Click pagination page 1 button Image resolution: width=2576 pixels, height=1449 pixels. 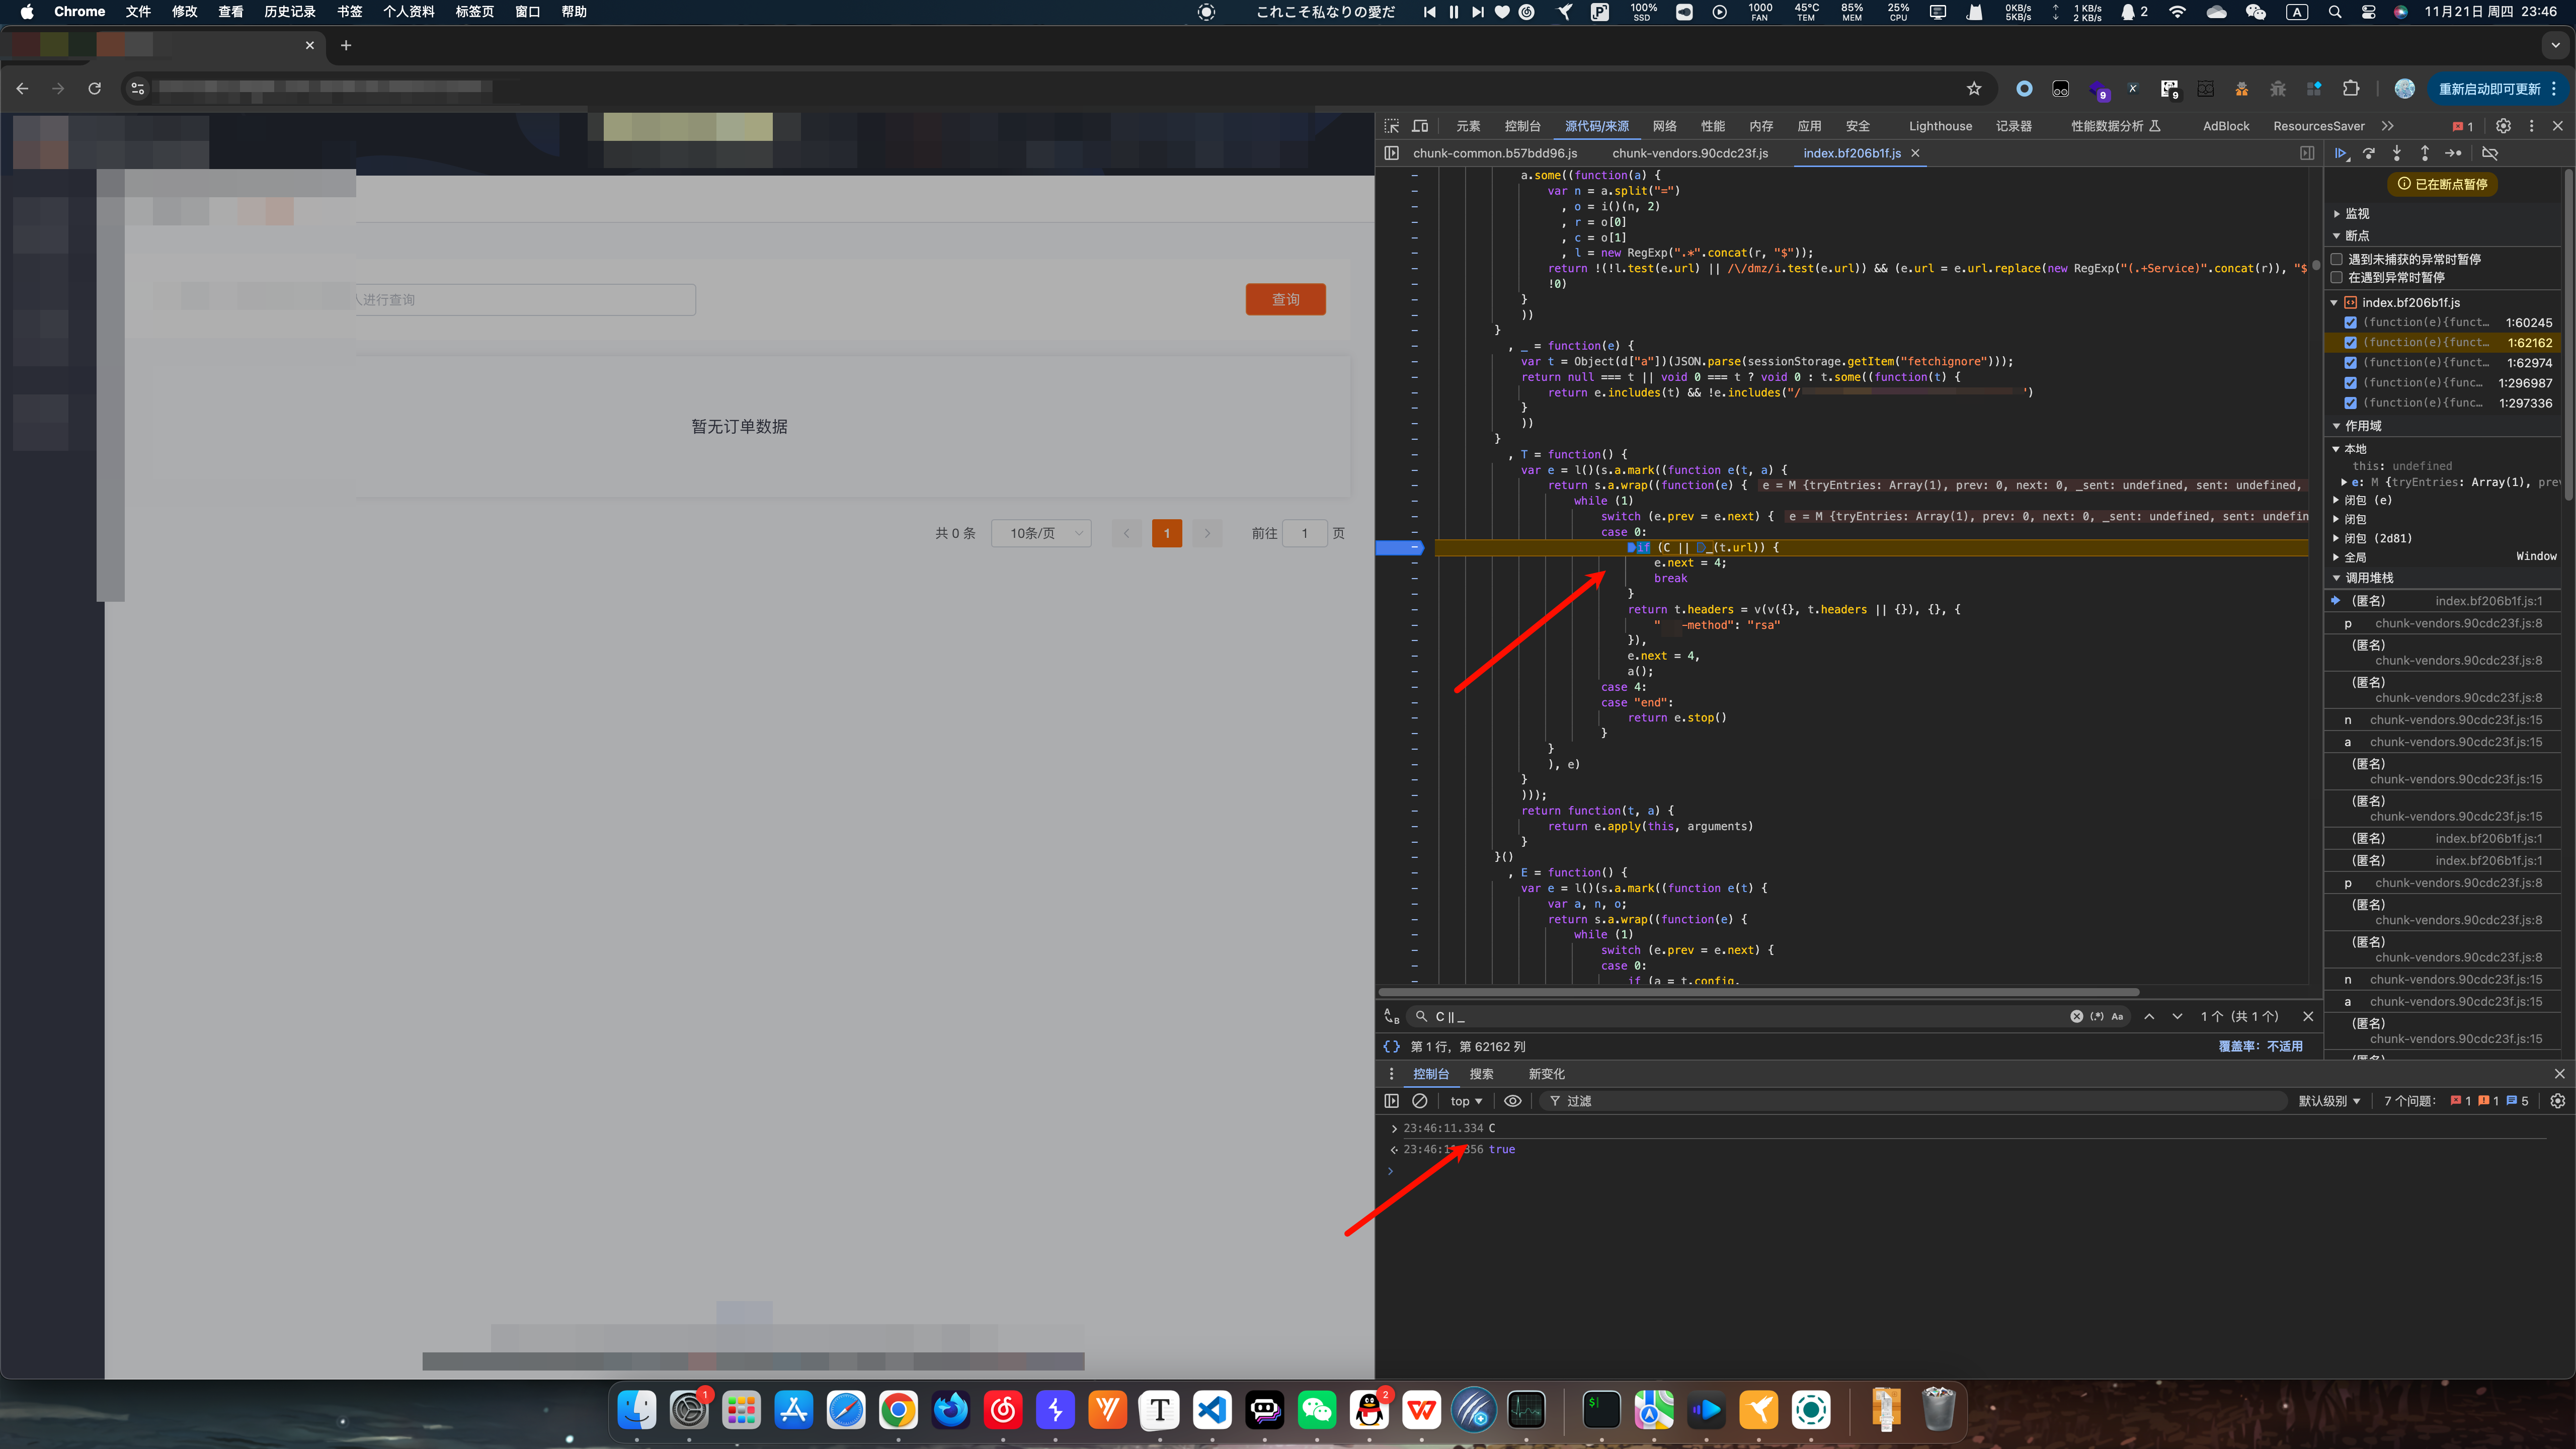pyautogui.click(x=1166, y=533)
